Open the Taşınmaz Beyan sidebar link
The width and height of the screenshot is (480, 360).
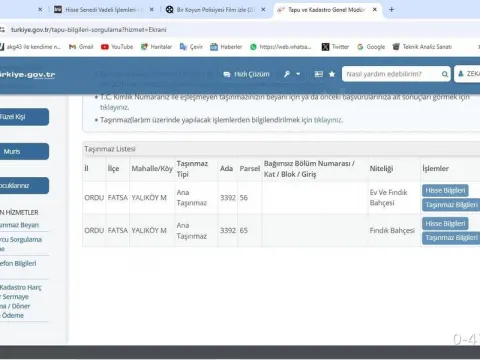[x=19, y=225]
